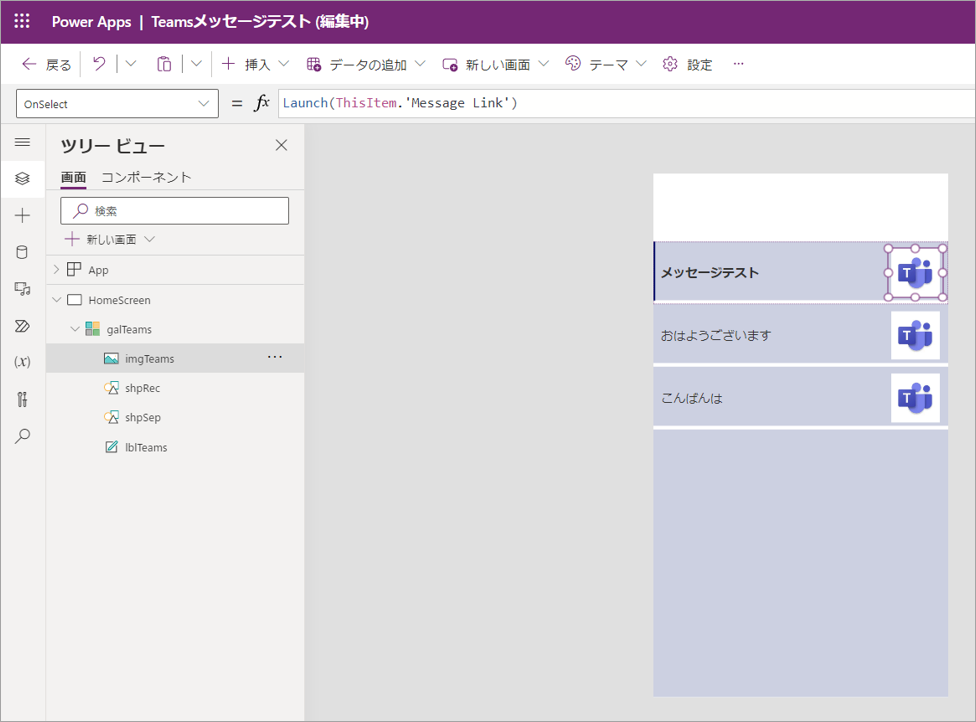This screenshot has height=722, width=976.
Task: Select HomeScreen in tree view
Action: click(120, 300)
